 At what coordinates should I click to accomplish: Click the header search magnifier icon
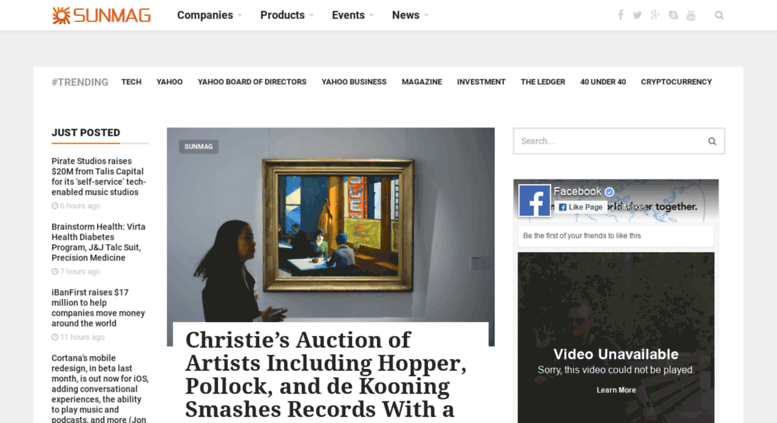[719, 15]
